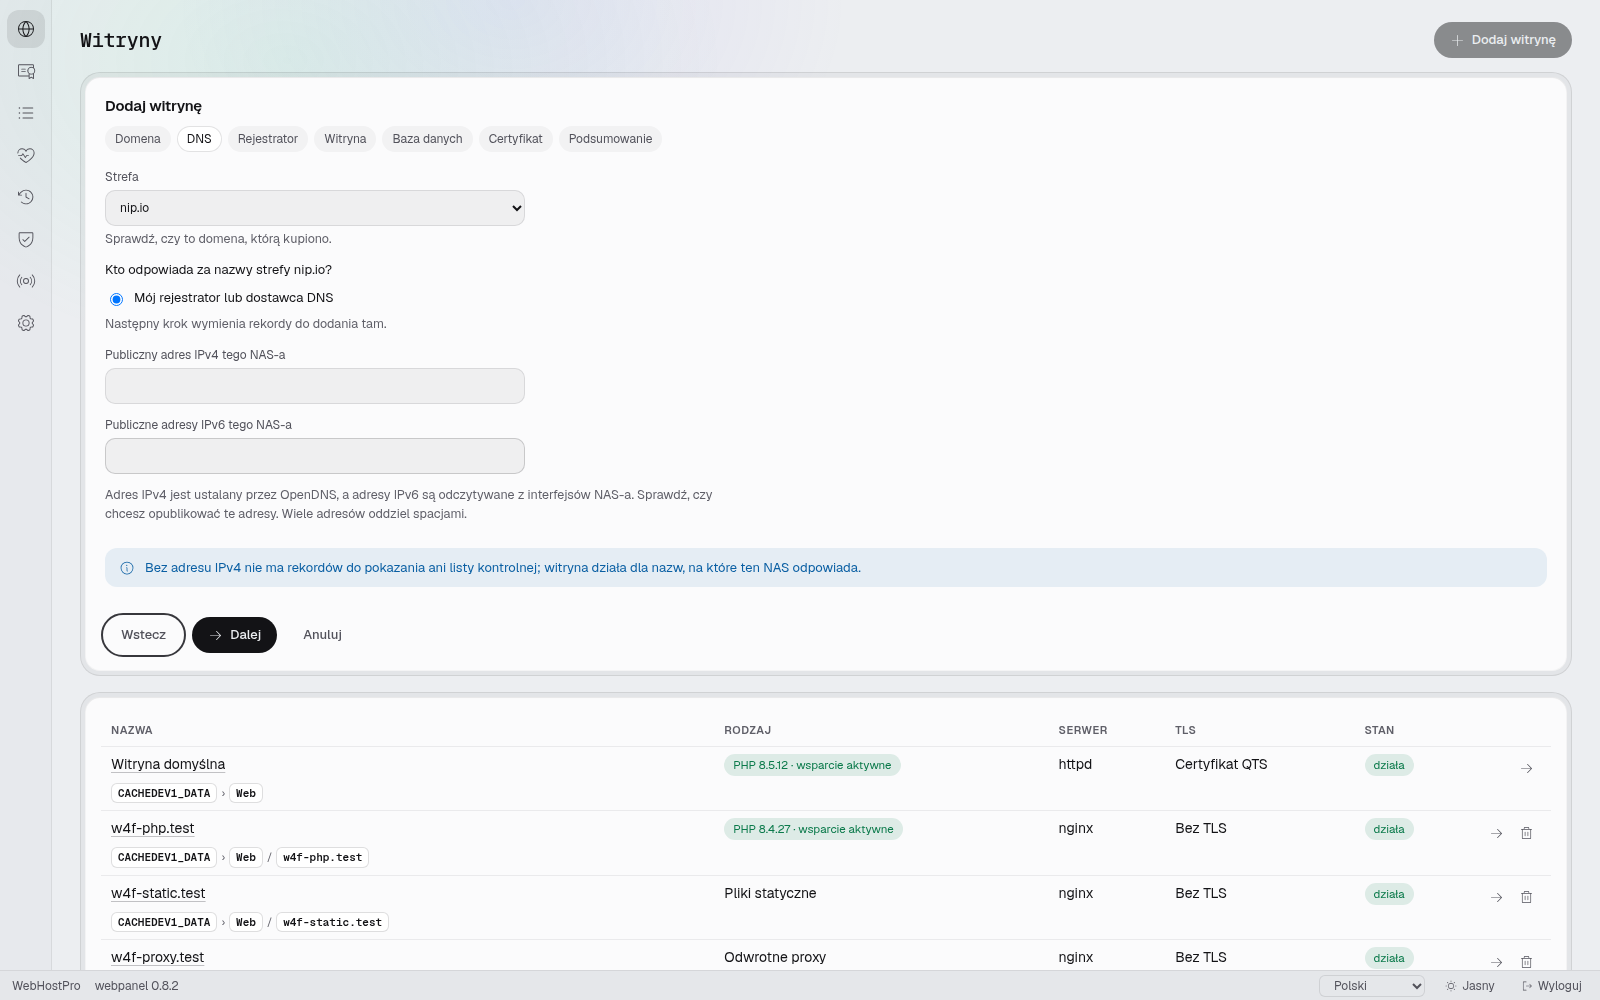Open the Witryna domyślna link
Screen dimensions: 1600x1000
tap(168, 764)
